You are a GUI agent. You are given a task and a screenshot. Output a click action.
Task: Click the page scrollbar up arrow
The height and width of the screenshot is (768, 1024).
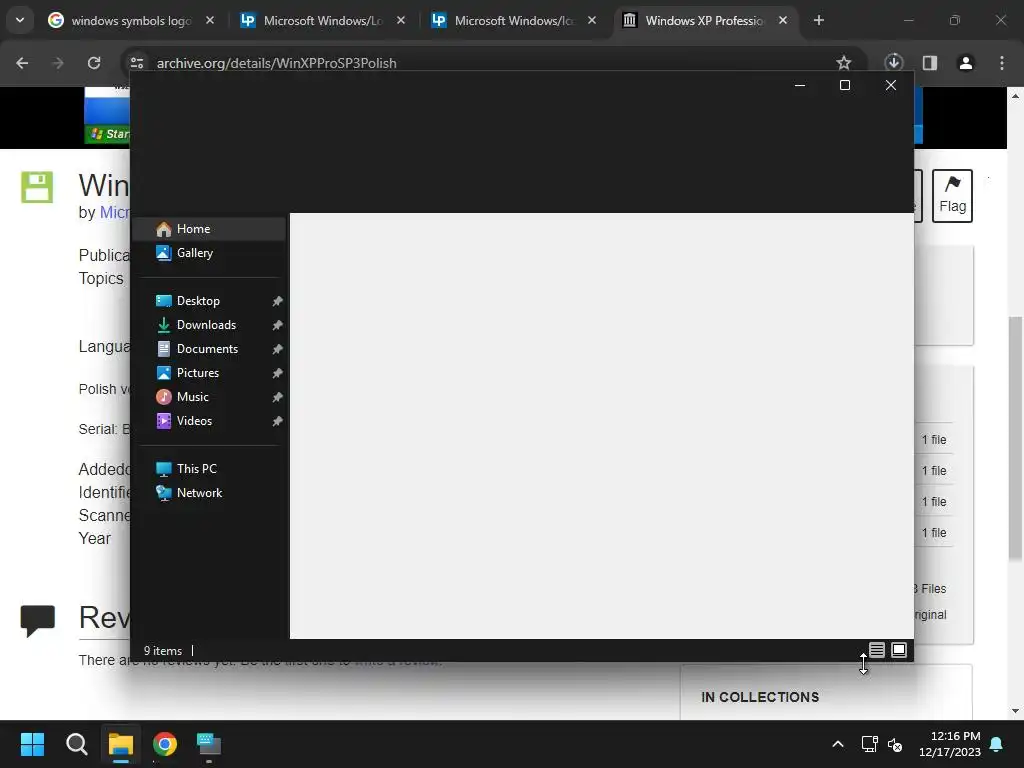1015,96
